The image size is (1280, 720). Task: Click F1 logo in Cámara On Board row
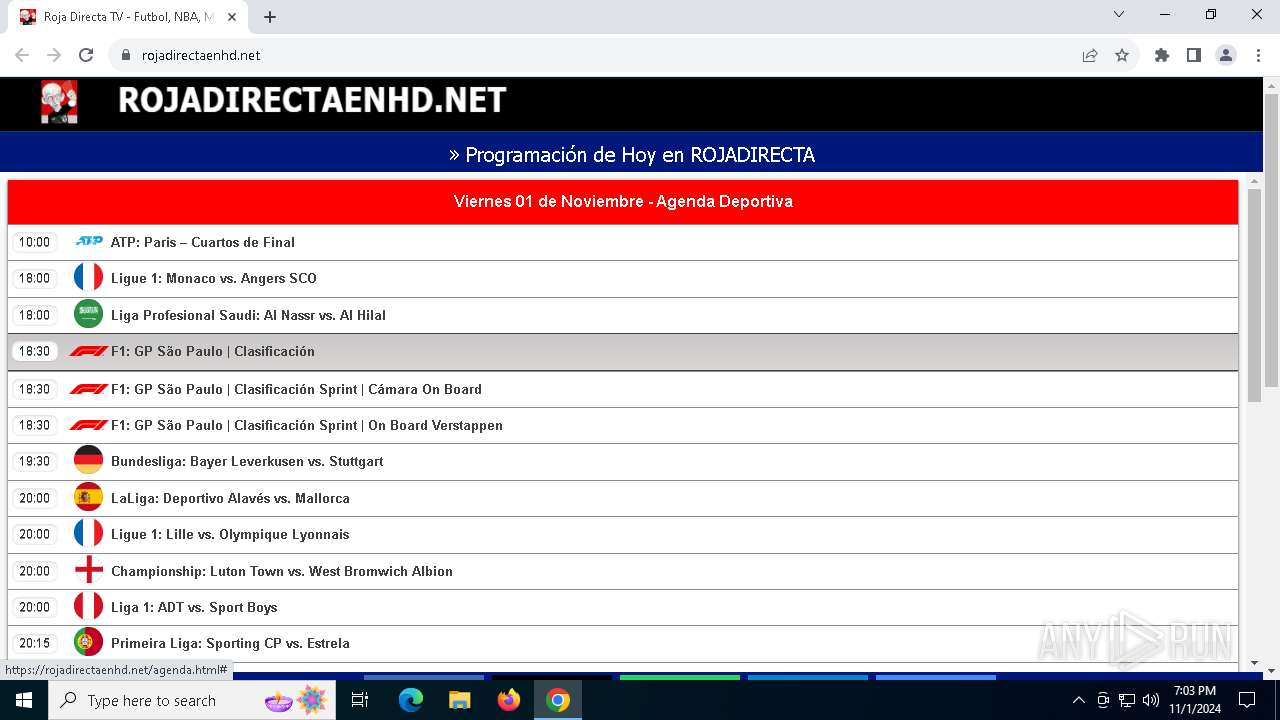pos(89,389)
